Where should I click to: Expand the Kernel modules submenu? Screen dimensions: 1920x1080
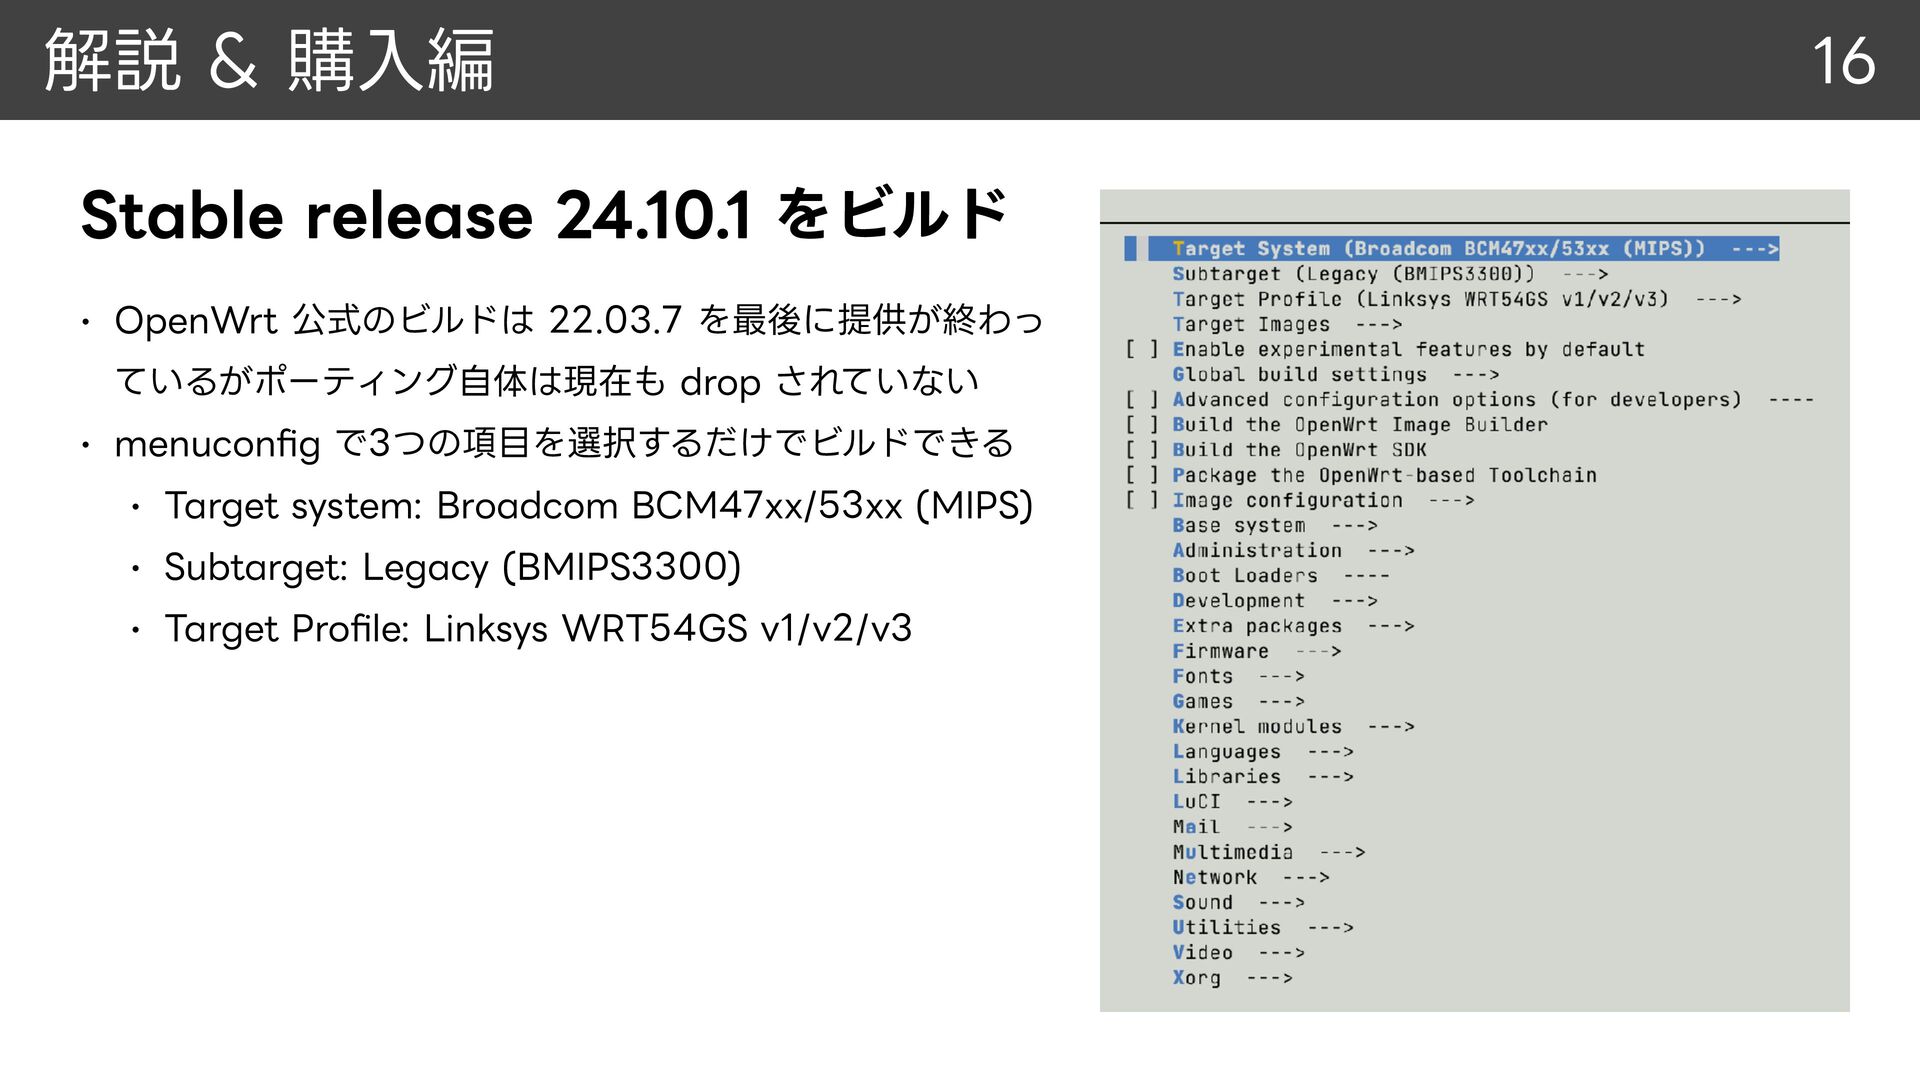pos(1293,726)
